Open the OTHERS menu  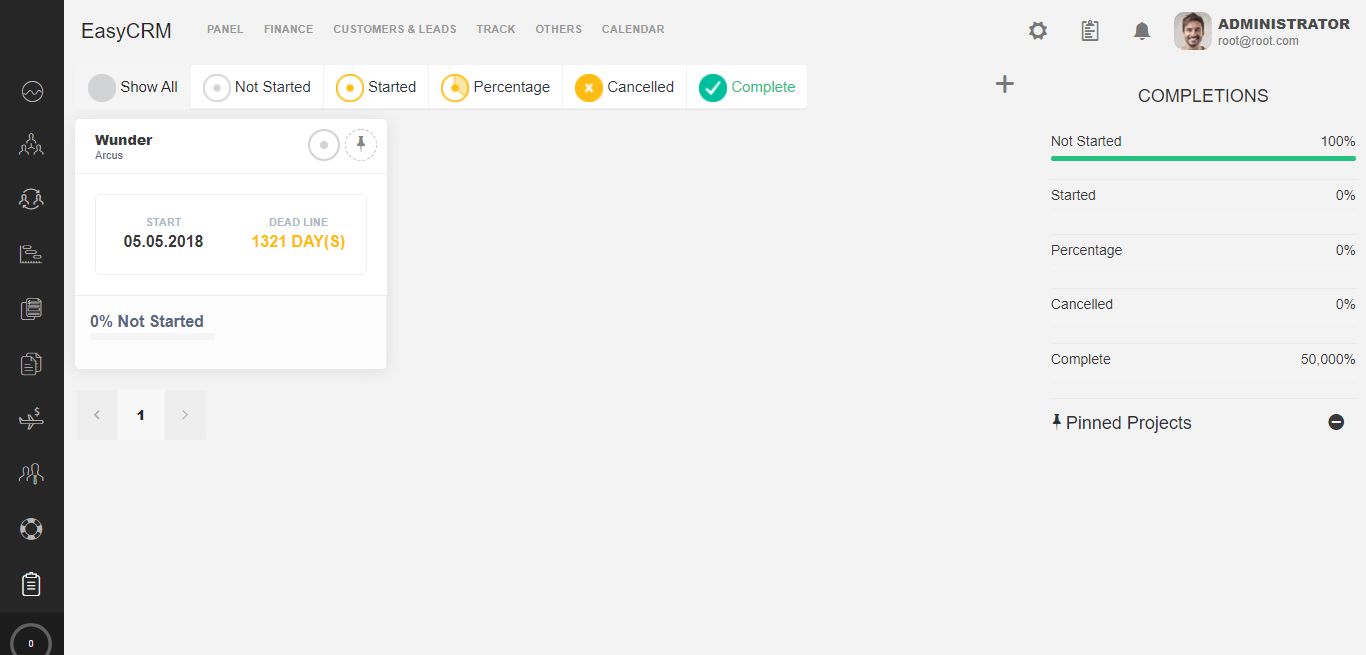(558, 29)
